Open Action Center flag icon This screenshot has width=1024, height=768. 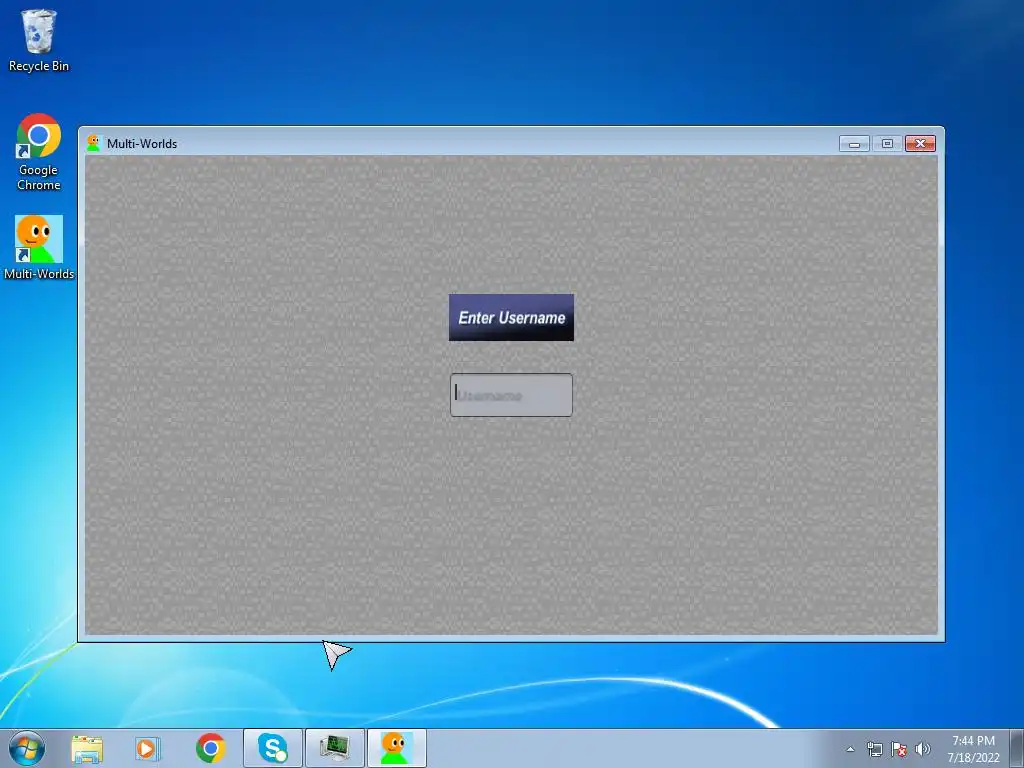(x=899, y=749)
